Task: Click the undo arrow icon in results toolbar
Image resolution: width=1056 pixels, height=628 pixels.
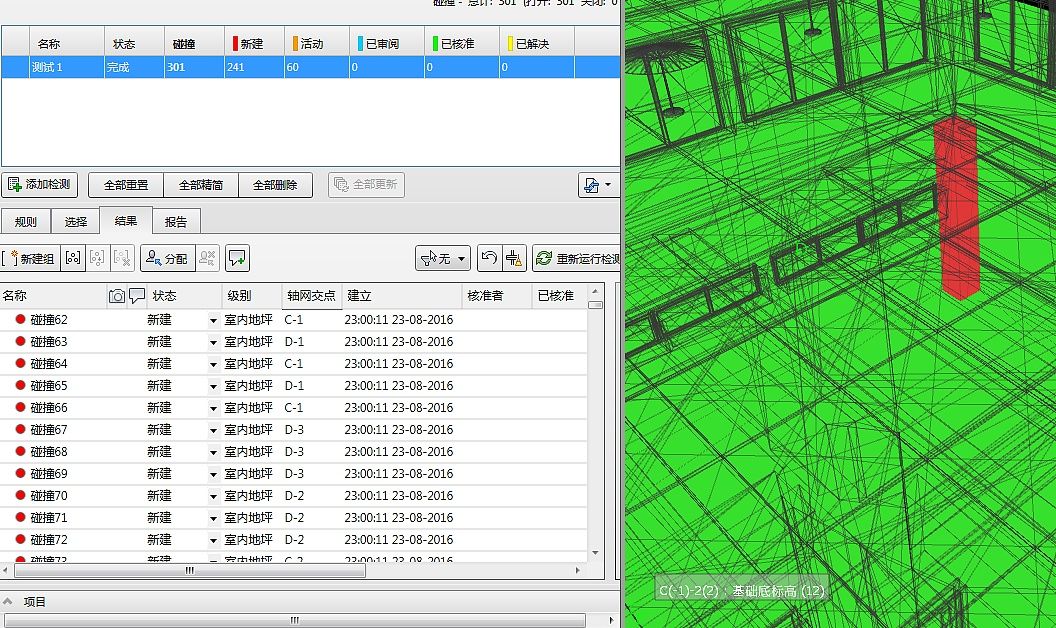Action: coord(489,258)
